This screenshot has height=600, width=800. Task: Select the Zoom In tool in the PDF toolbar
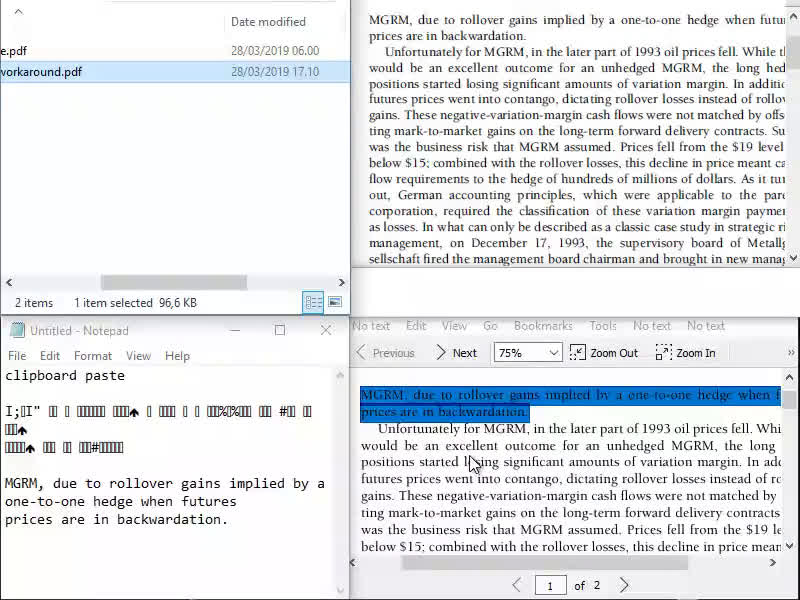click(682, 352)
